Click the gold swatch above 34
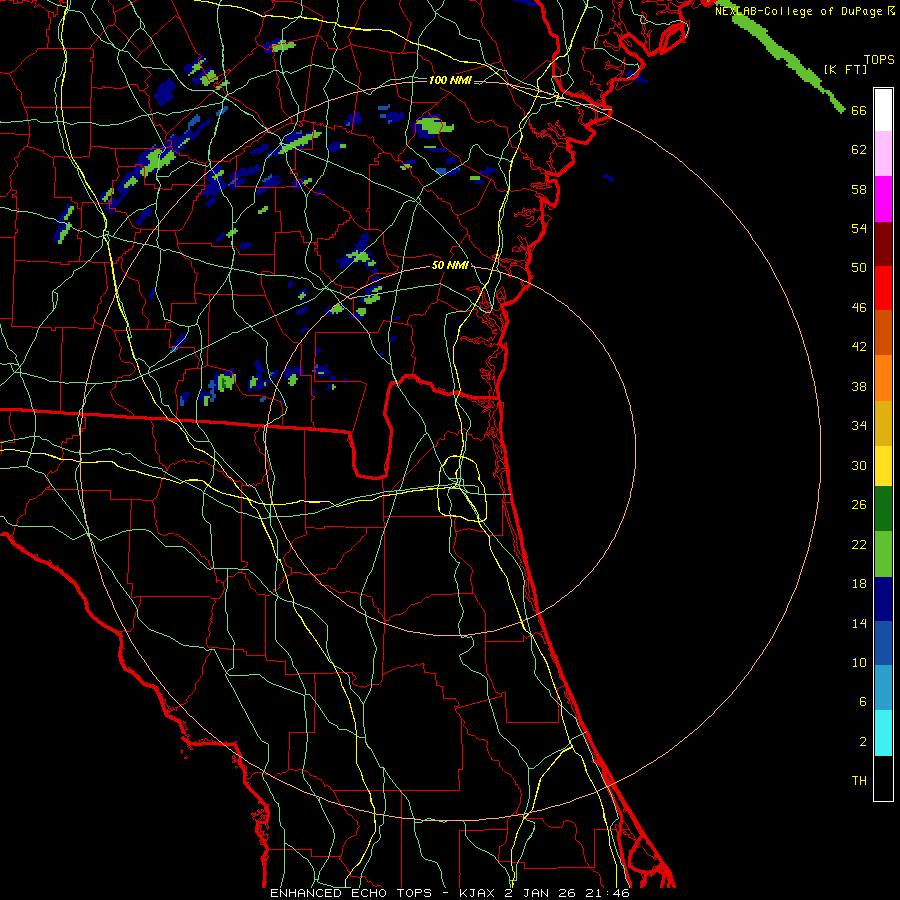The height and width of the screenshot is (900, 900). (883, 424)
